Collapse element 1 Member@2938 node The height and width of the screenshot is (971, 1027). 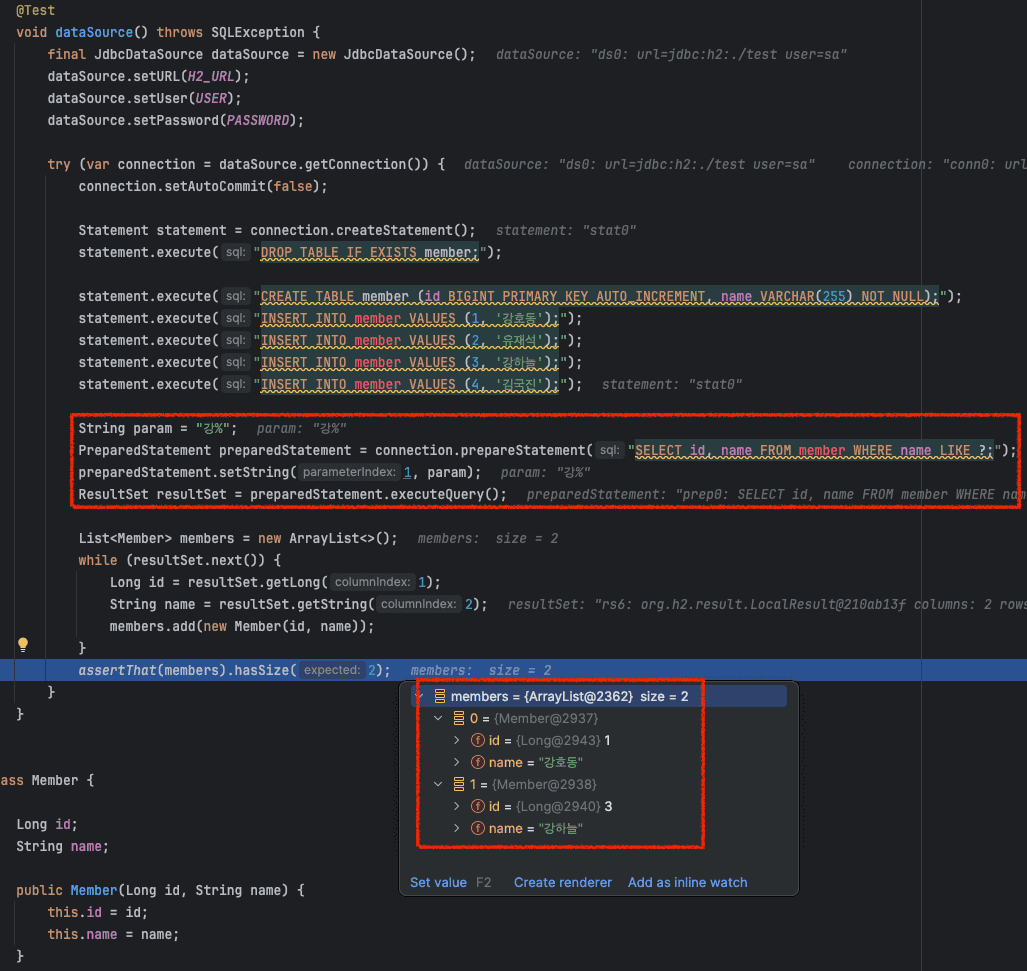(438, 784)
